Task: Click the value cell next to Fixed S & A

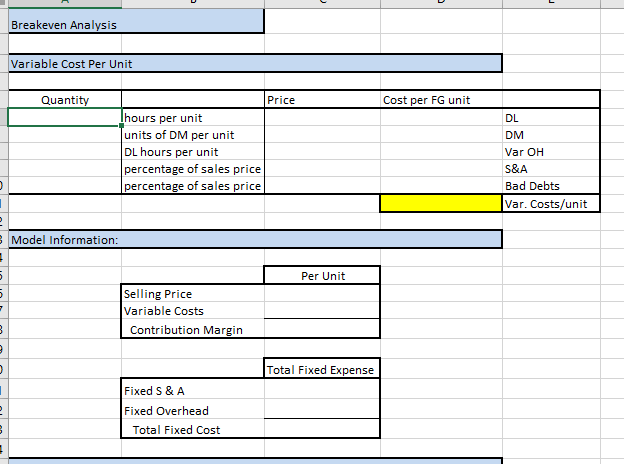Action: pyautogui.click(x=322, y=390)
